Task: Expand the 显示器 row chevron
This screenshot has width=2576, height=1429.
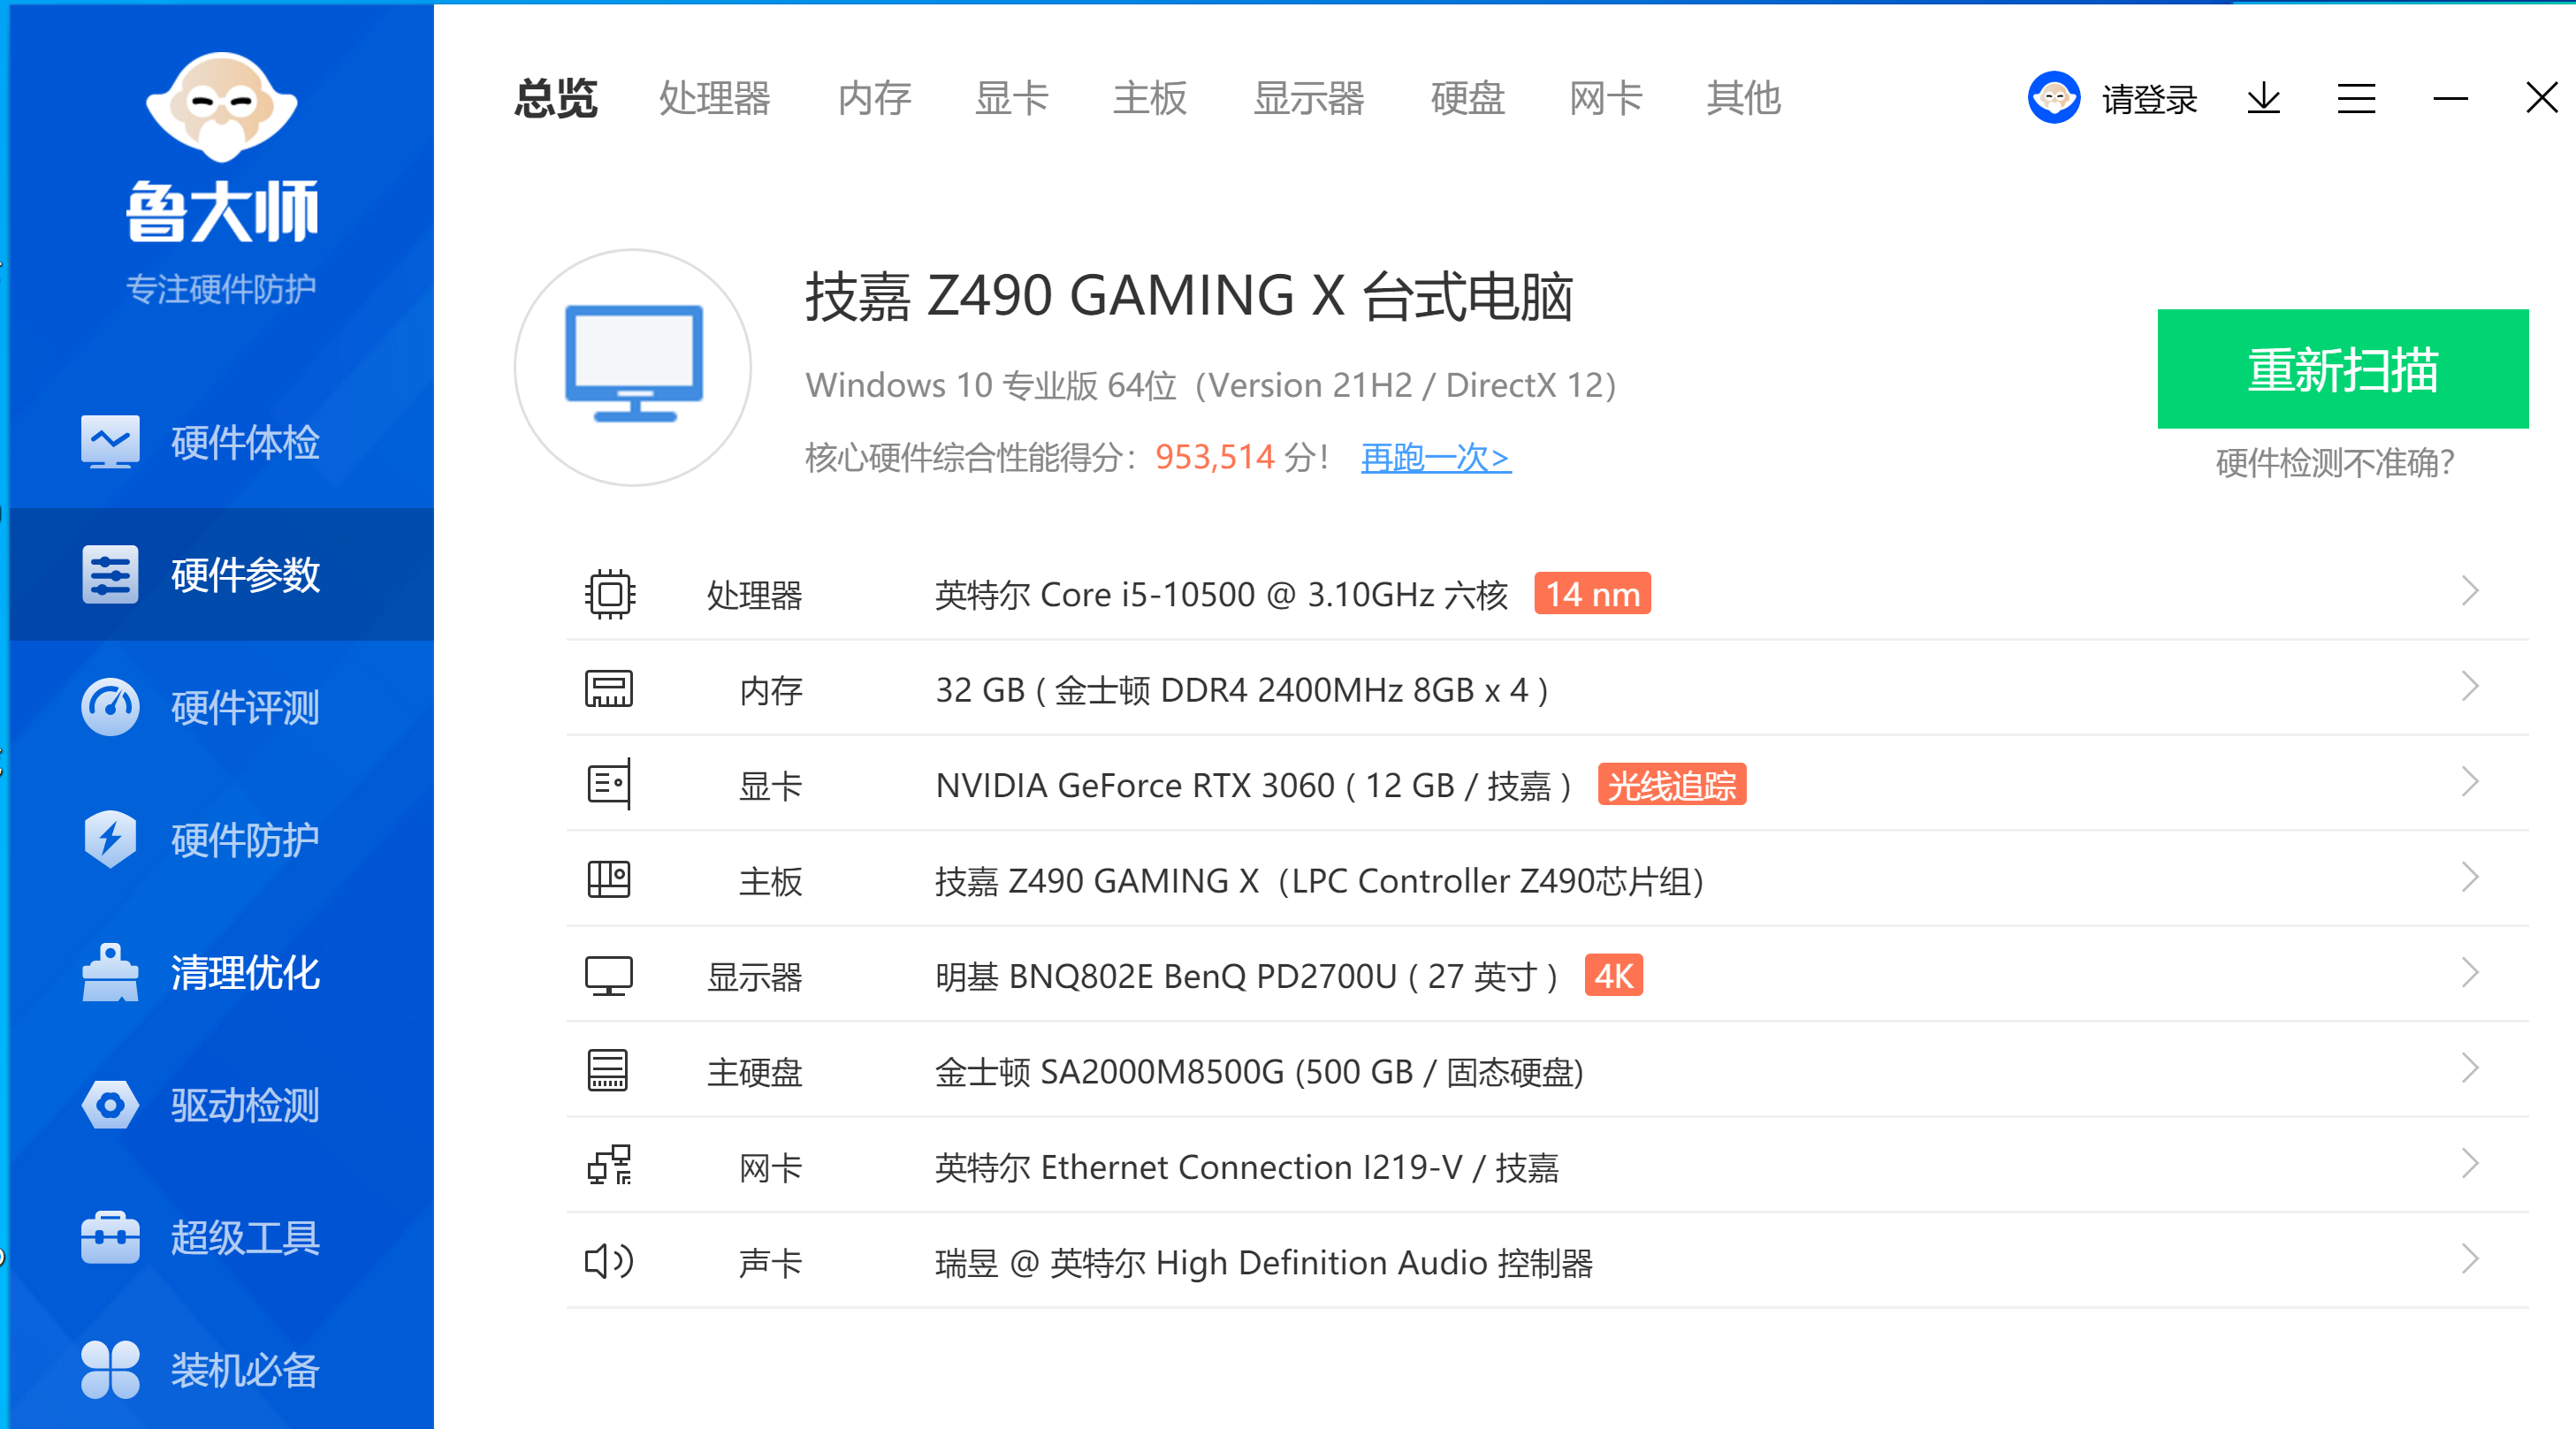Action: [x=2470, y=973]
